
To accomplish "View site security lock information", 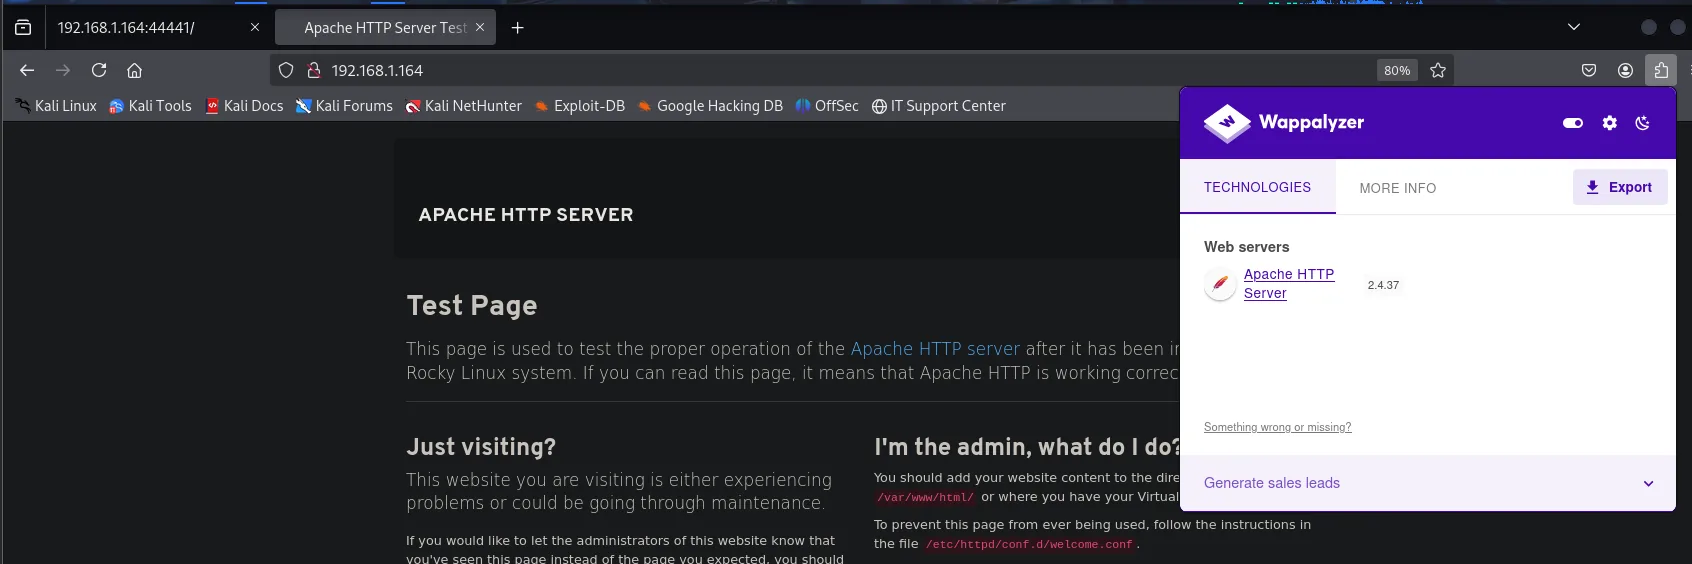I will (313, 70).
